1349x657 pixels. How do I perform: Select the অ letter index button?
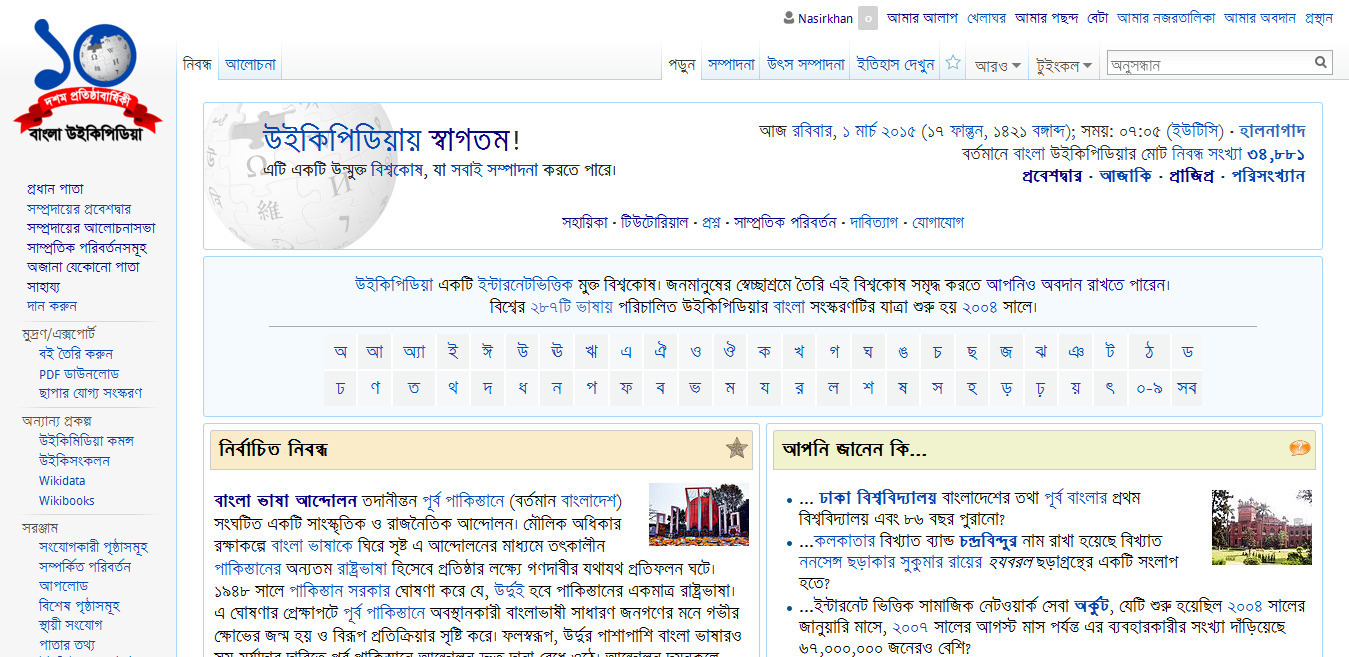pos(340,351)
